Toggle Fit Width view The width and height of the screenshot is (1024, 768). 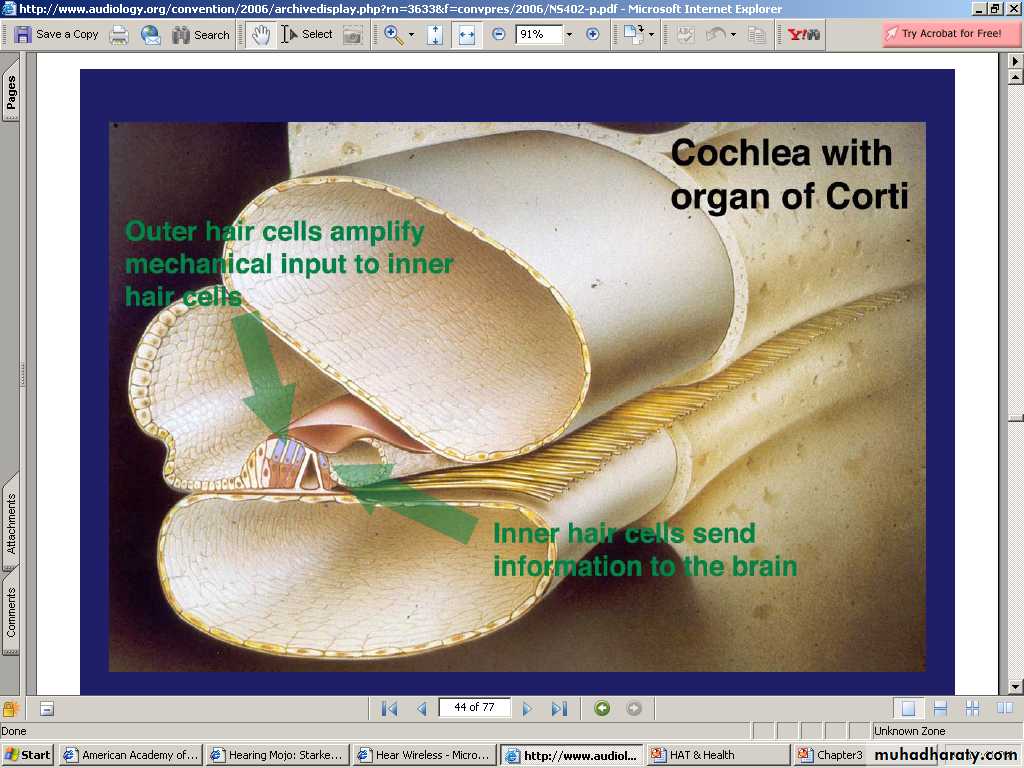click(466, 35)
